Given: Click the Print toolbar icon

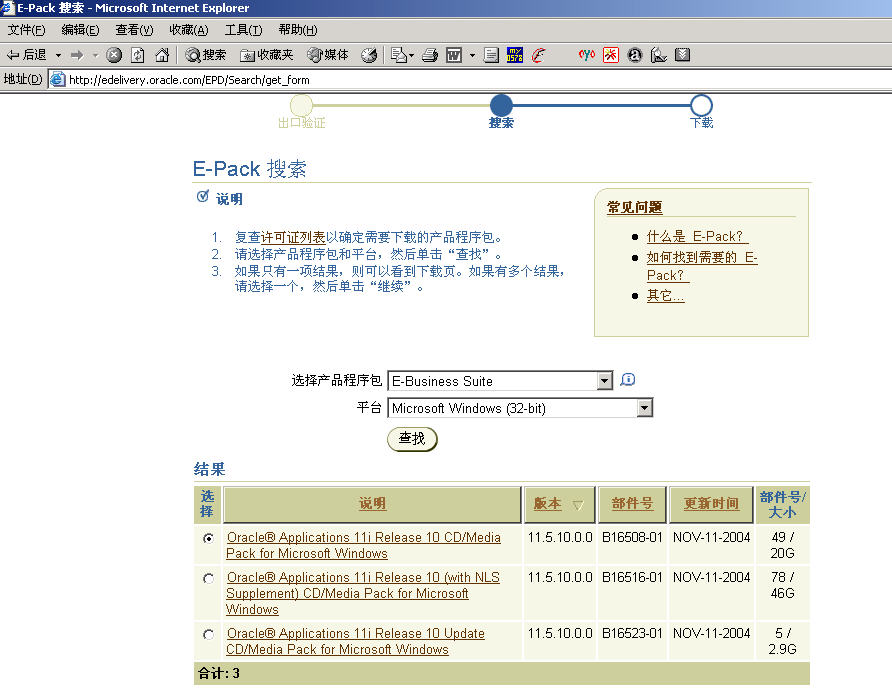Looking at the screenshot, I should point(429,55).
